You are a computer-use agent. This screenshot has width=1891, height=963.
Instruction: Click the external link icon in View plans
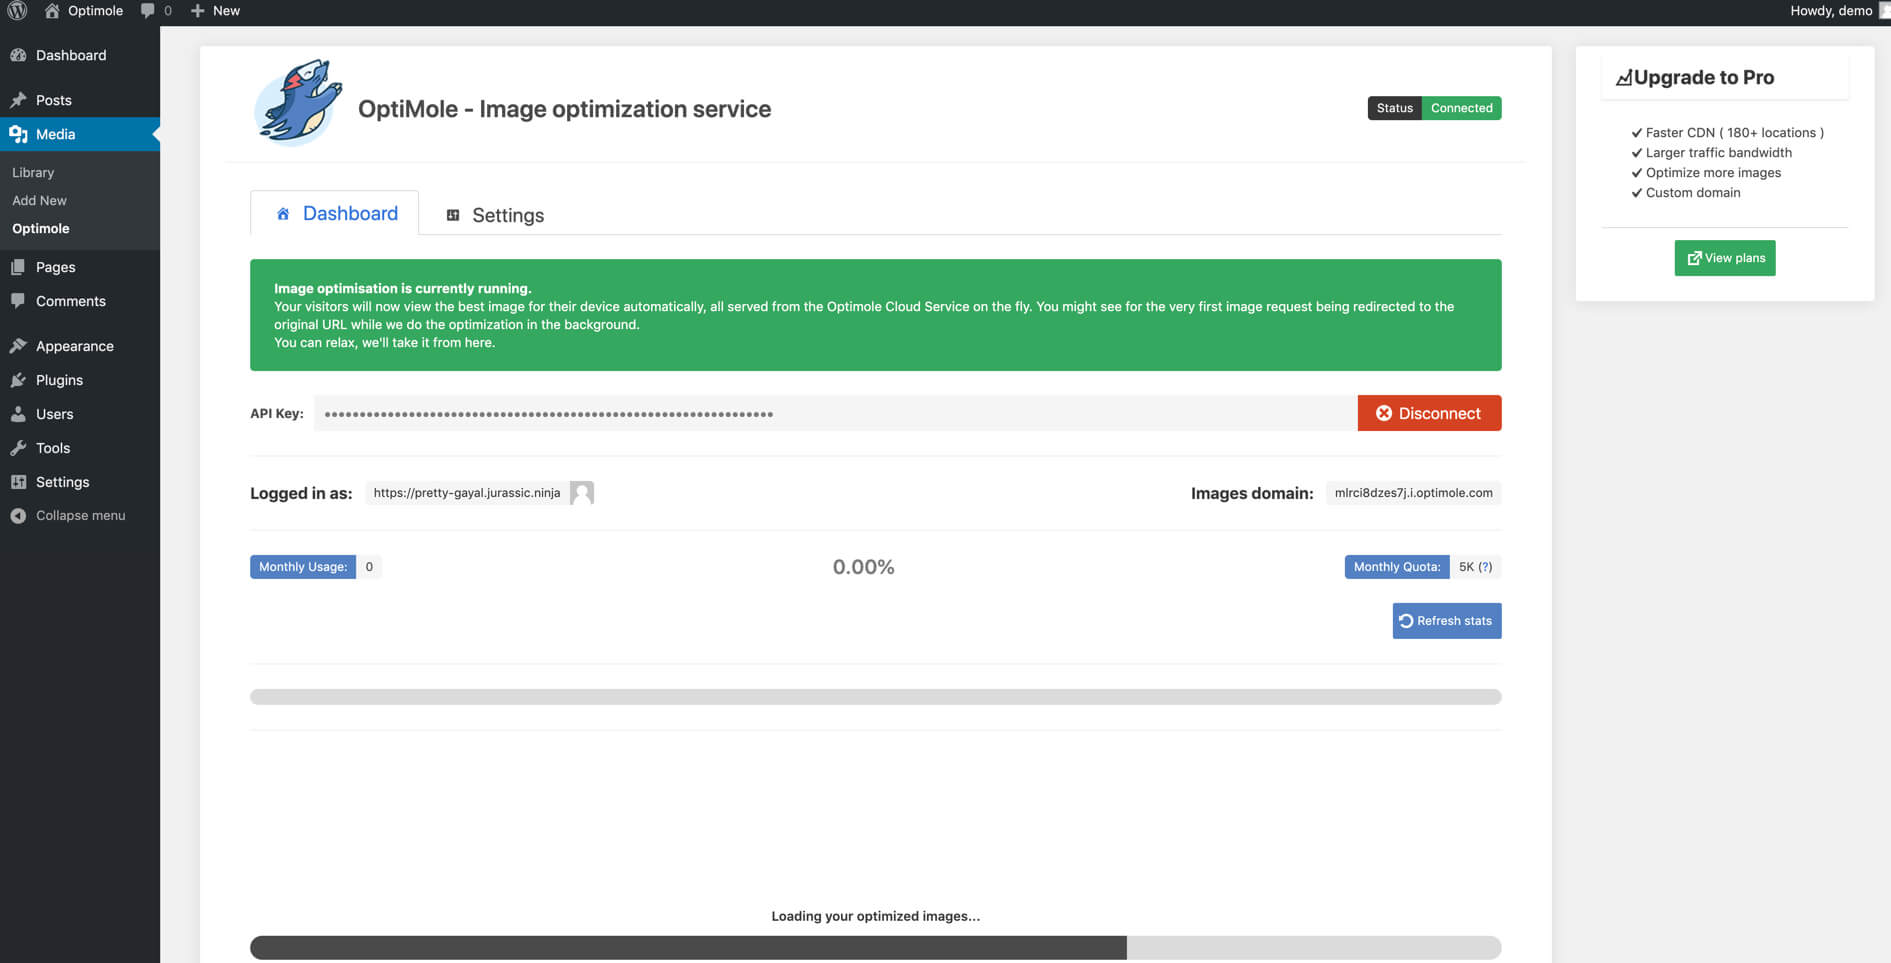click(1694, 258)
